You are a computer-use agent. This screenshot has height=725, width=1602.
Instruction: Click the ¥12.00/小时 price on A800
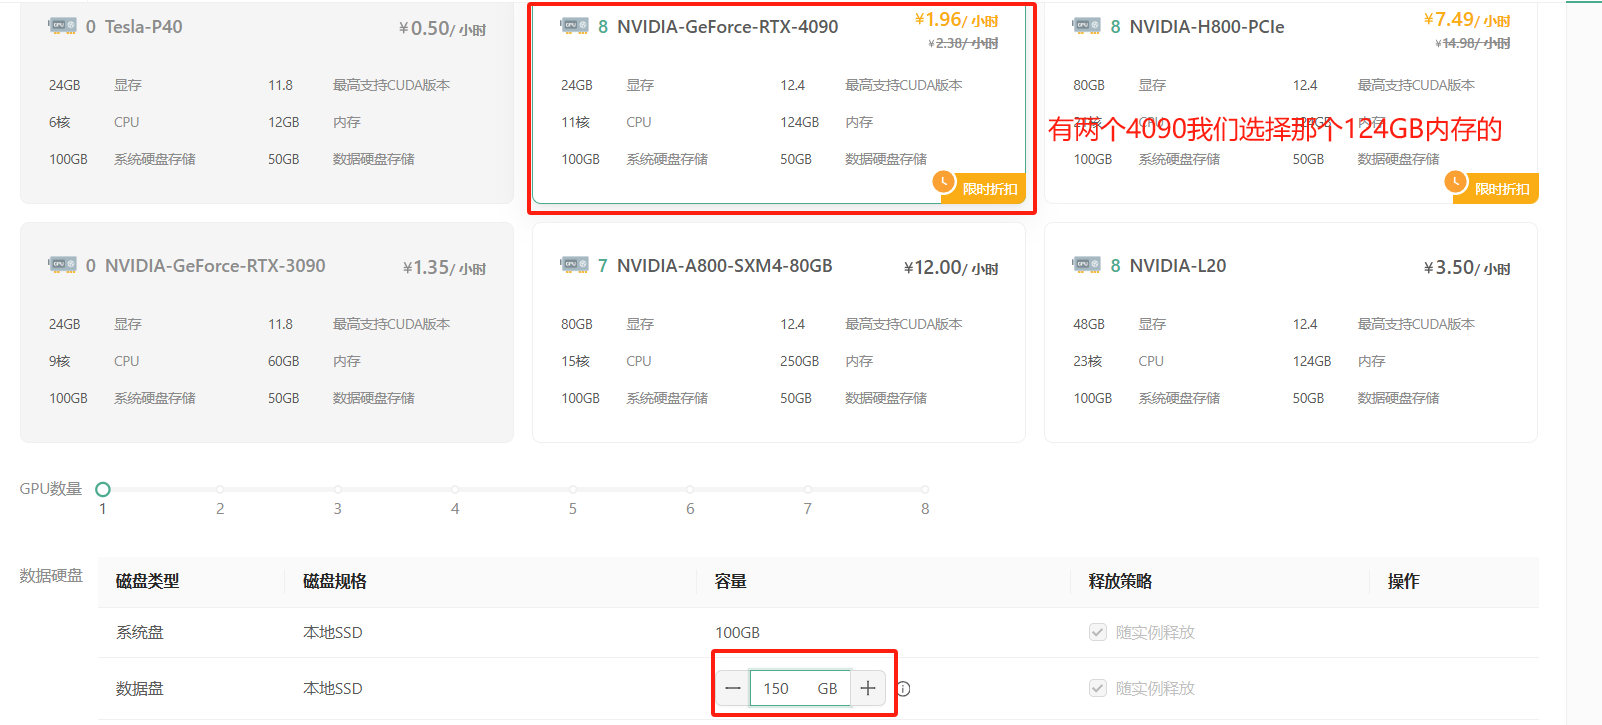point(951,268)
